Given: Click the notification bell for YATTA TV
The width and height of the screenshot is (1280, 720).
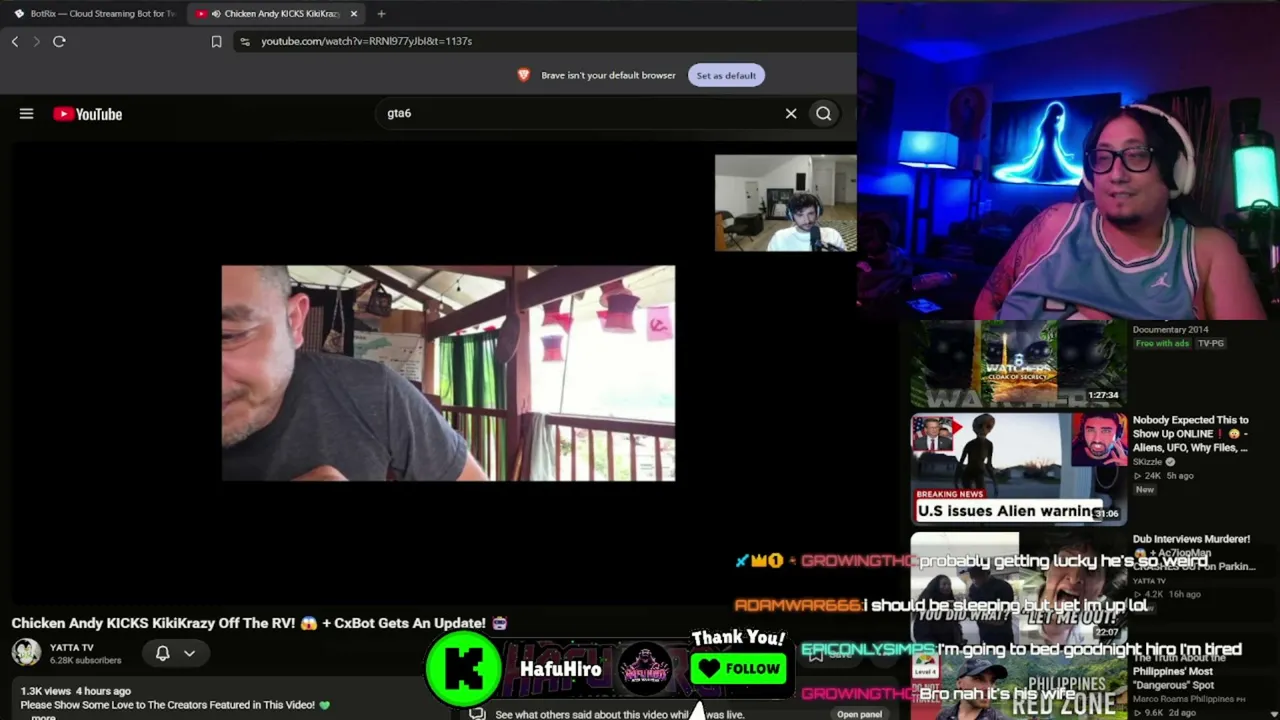Looking at the screenshot, I should pos(162,653).
